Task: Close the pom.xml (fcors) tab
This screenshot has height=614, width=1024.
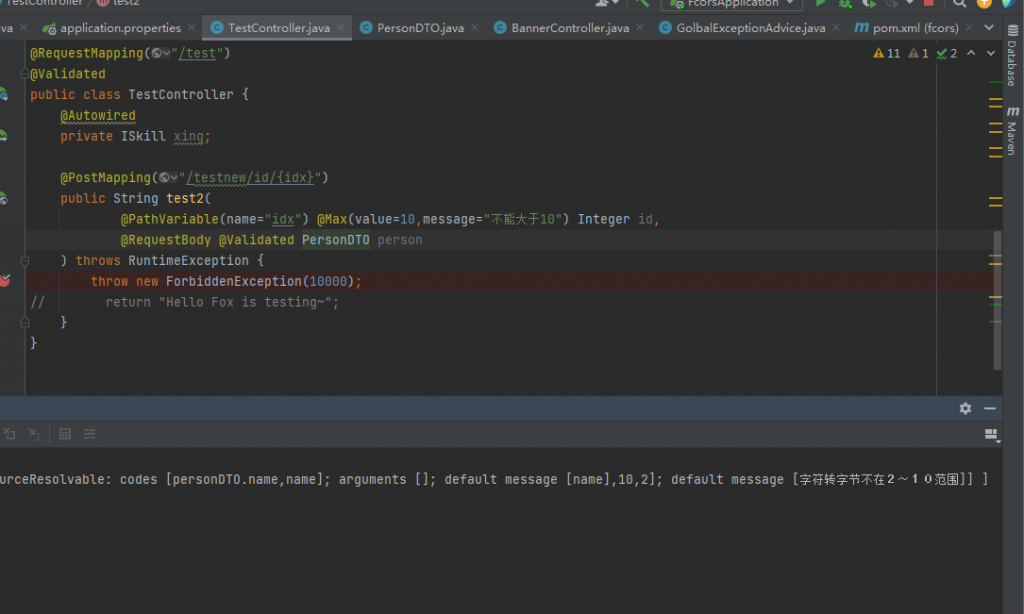Action: pos(969,27)
